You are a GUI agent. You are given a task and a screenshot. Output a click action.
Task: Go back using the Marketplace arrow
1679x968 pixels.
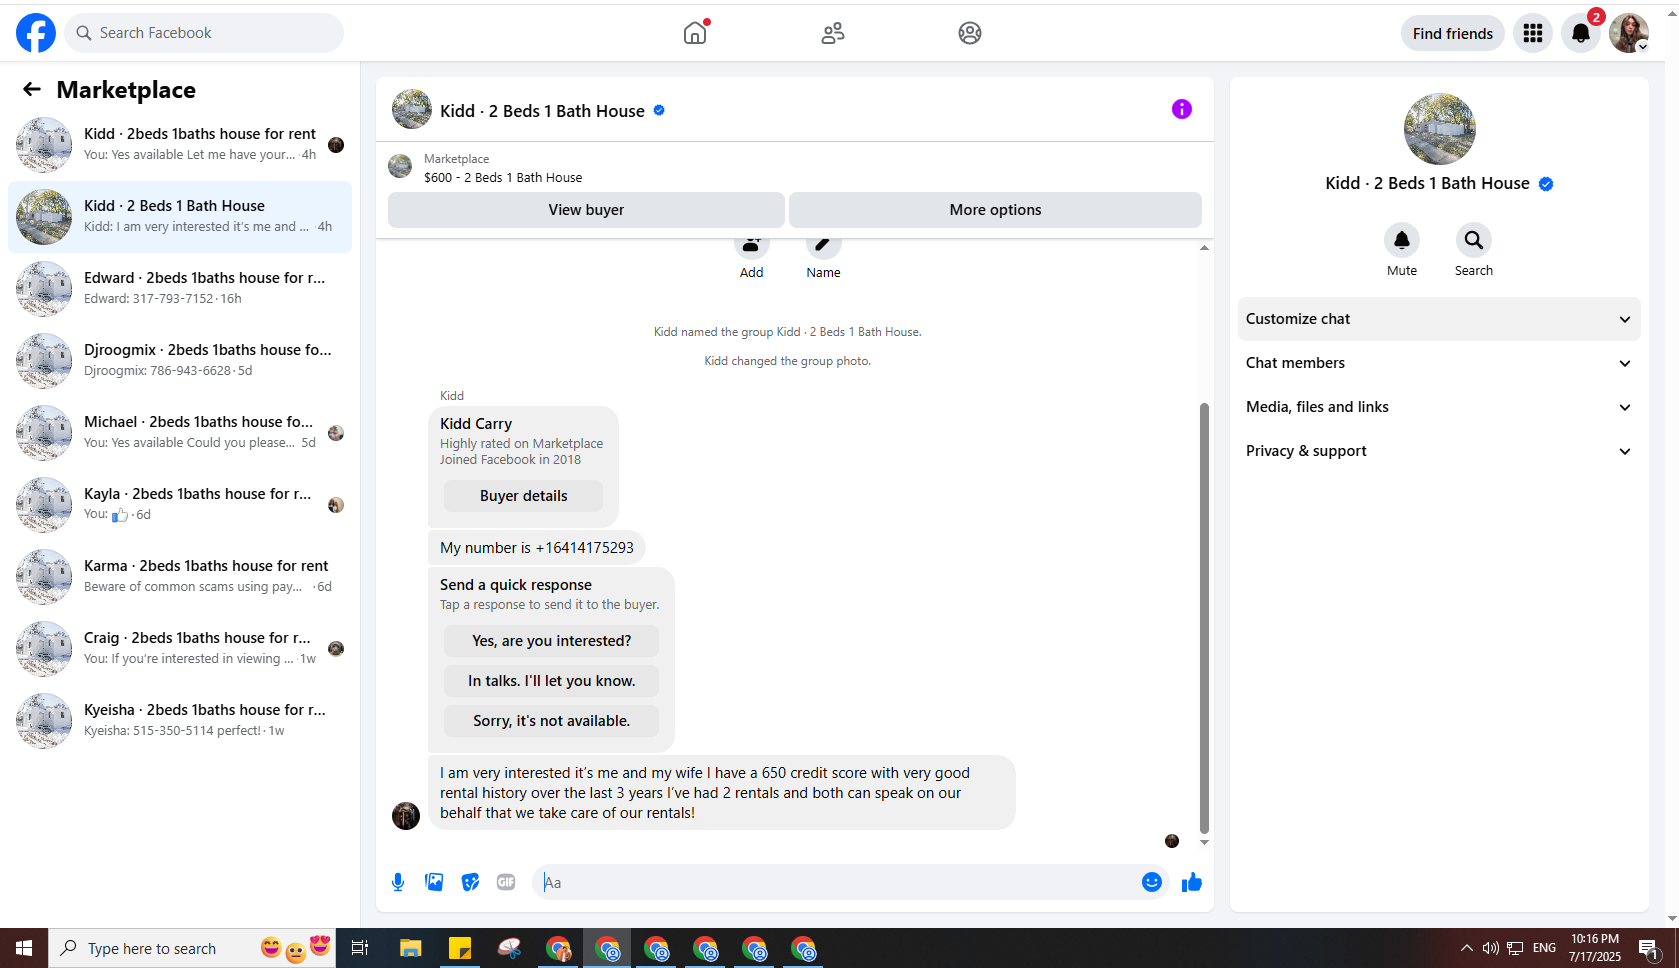click(32, 90)
